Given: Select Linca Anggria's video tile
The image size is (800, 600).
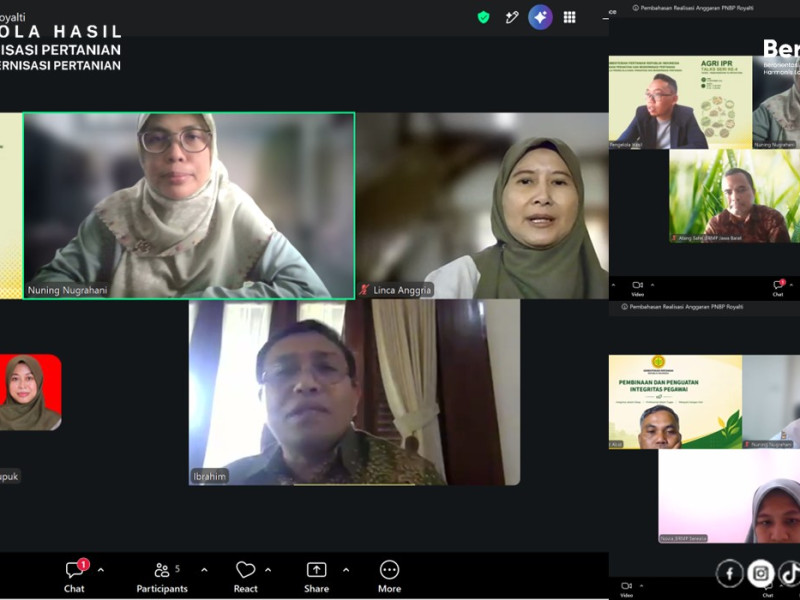Looking at the screenshot, I should pos(483,206).
